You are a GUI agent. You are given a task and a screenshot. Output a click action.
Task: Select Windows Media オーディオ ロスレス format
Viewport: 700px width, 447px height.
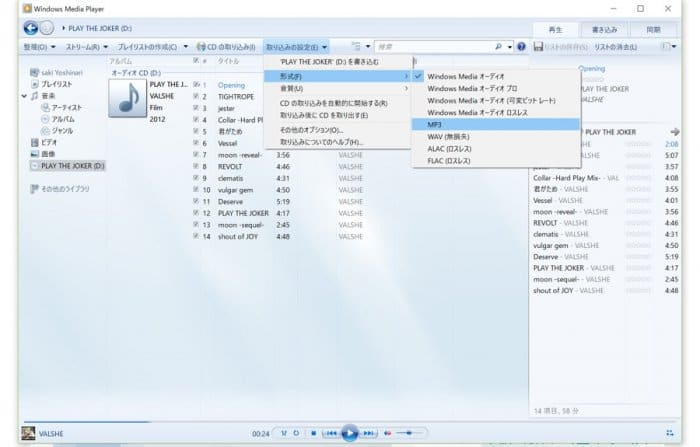point(496,113)
